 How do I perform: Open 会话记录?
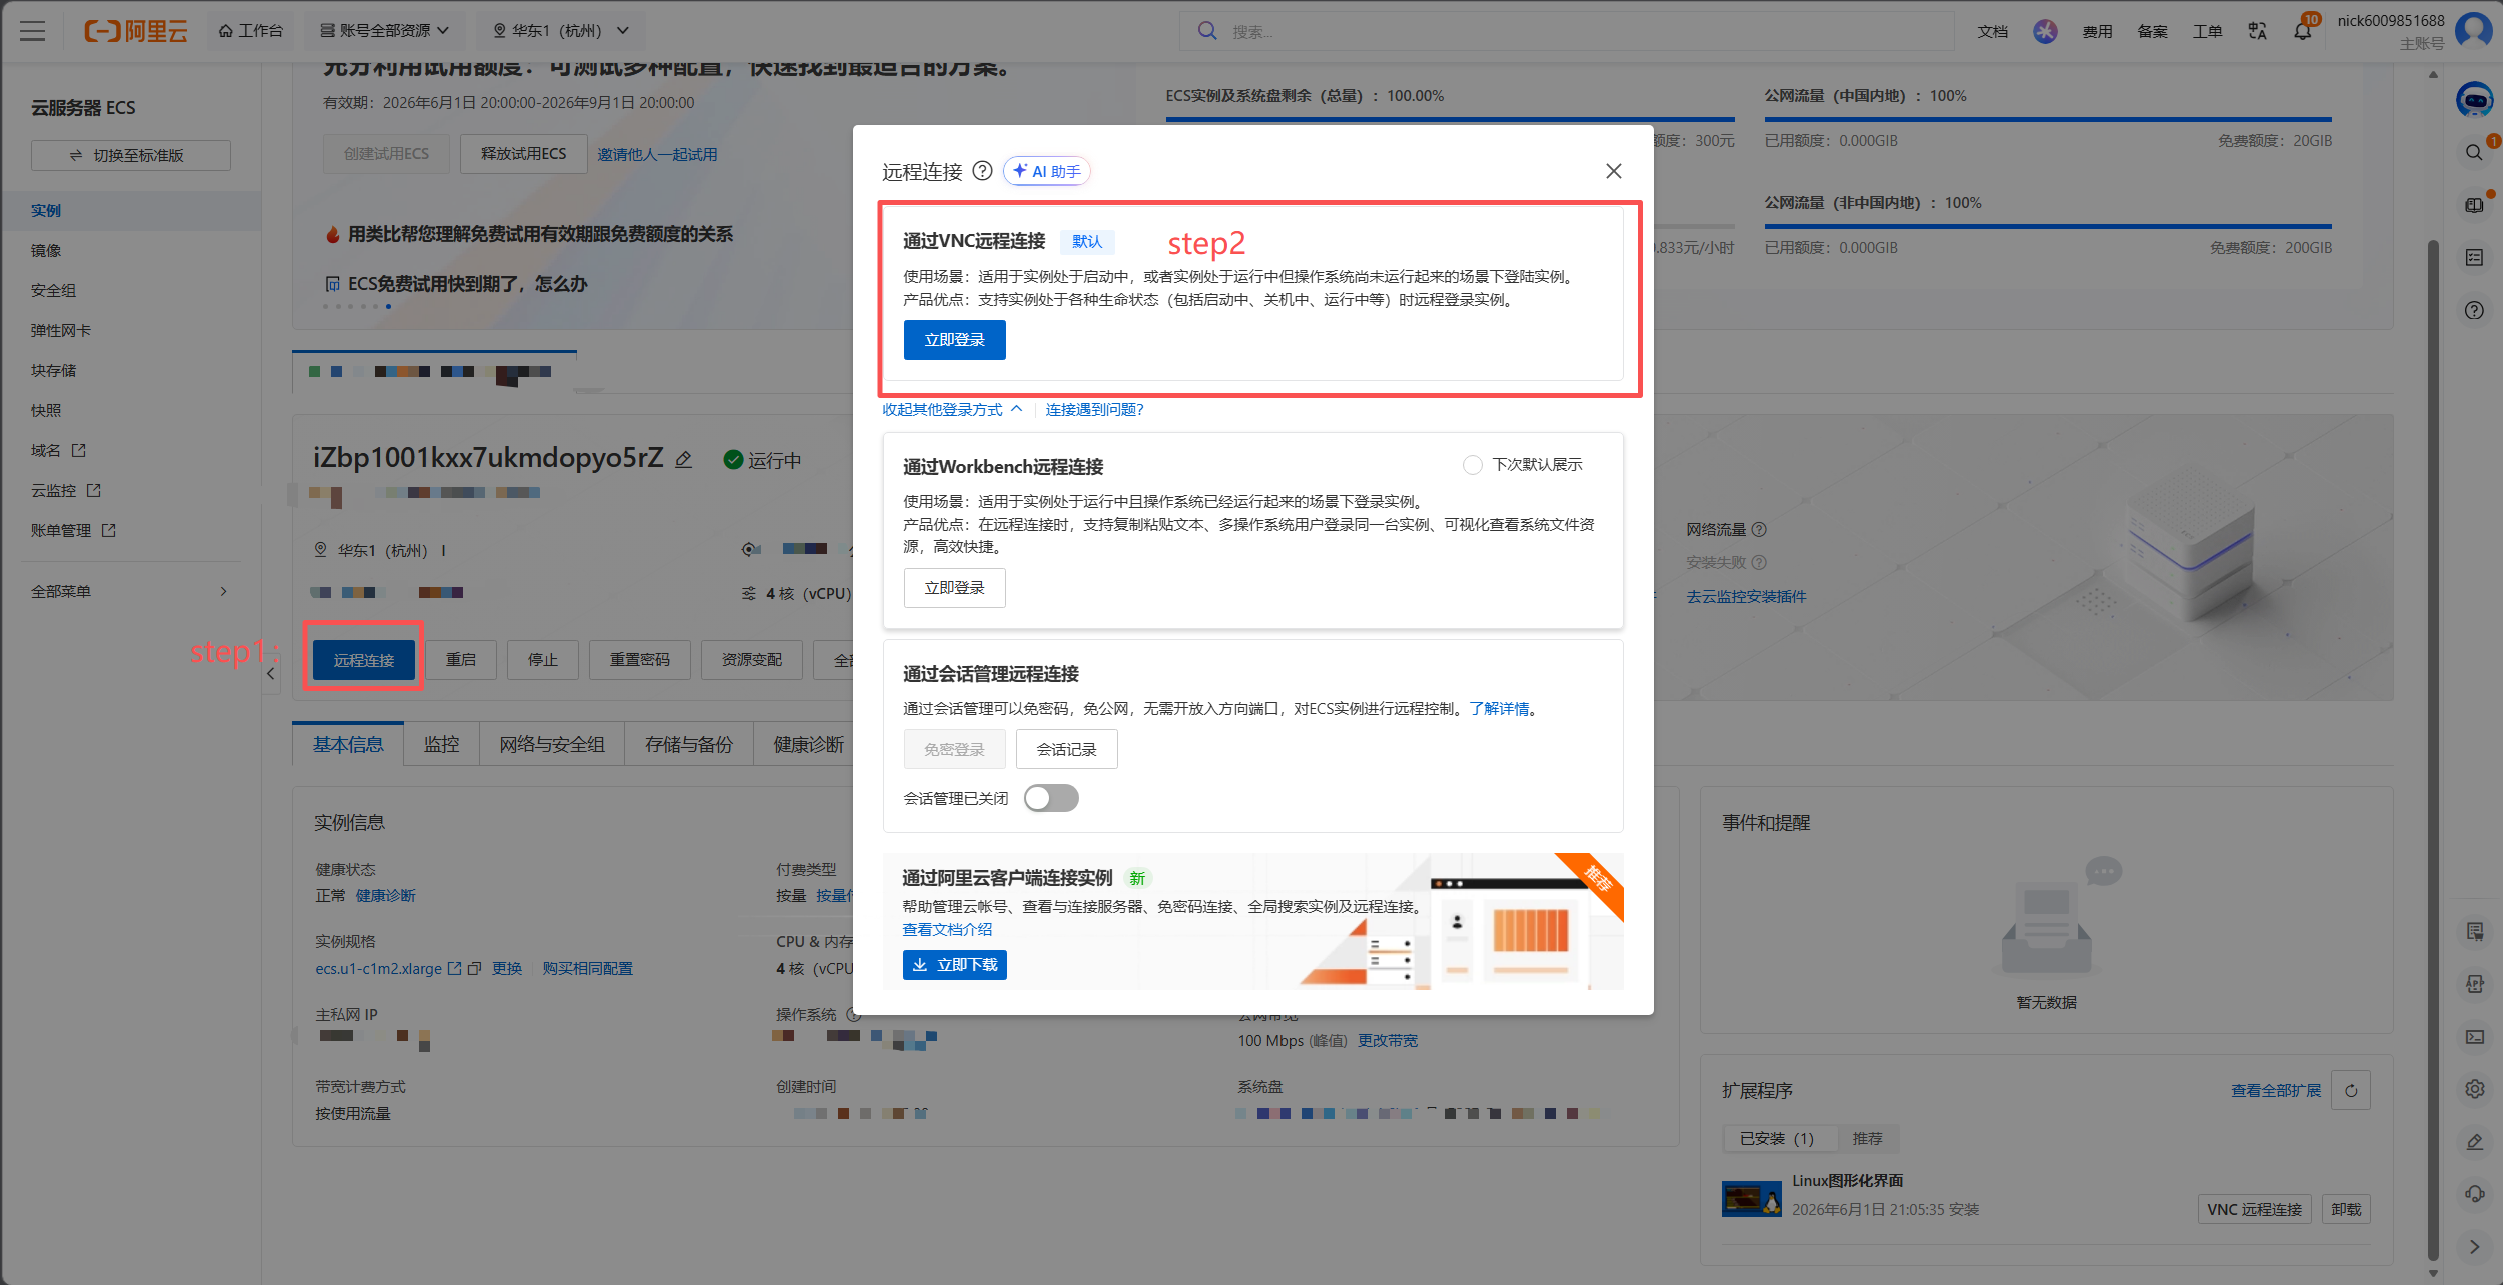pos(1067,749)
